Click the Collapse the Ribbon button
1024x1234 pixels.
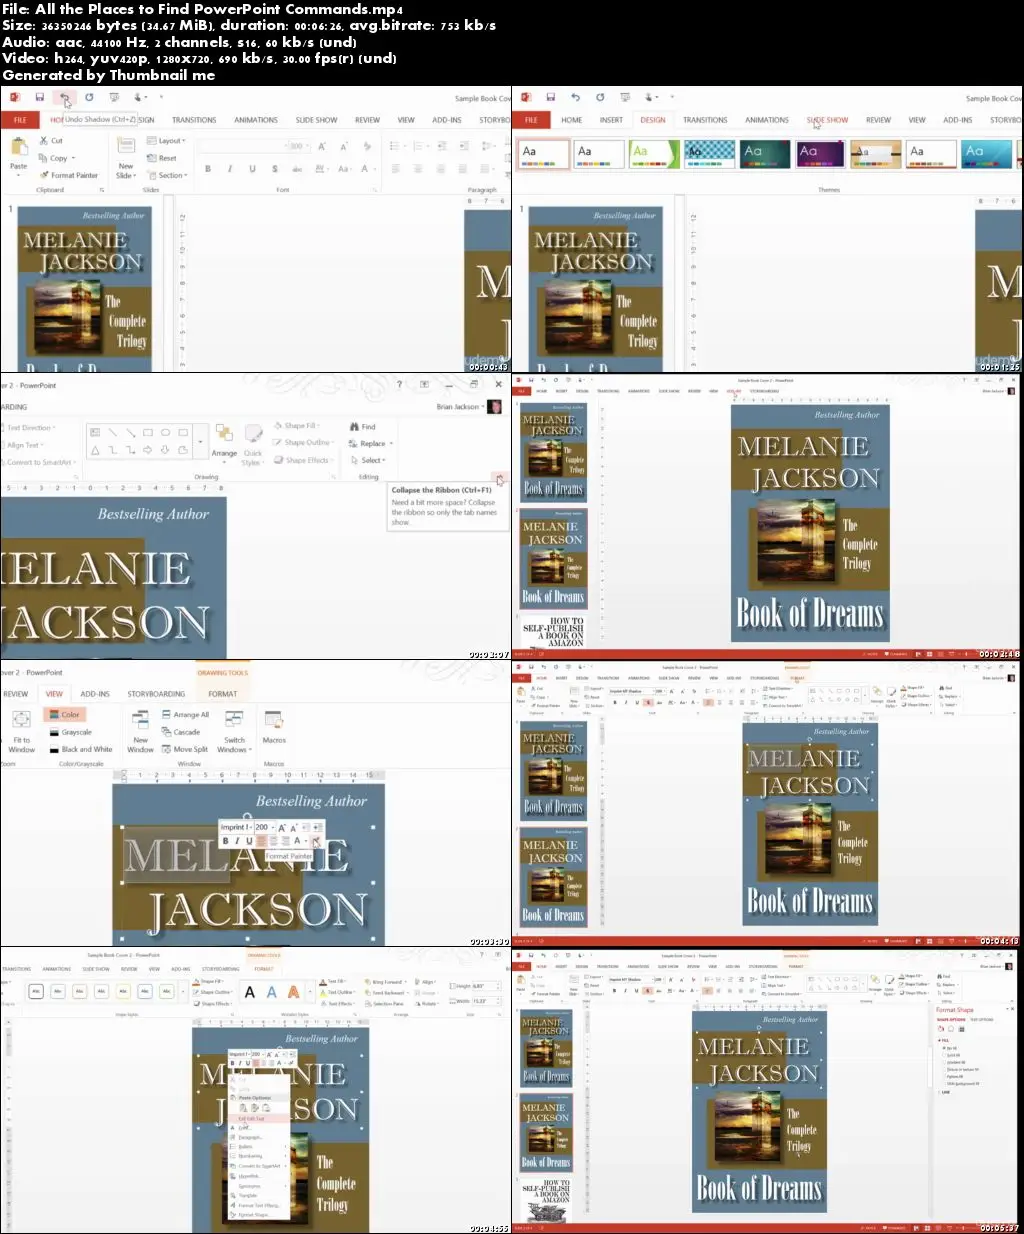pyautogui.click(x=498, y=477)
